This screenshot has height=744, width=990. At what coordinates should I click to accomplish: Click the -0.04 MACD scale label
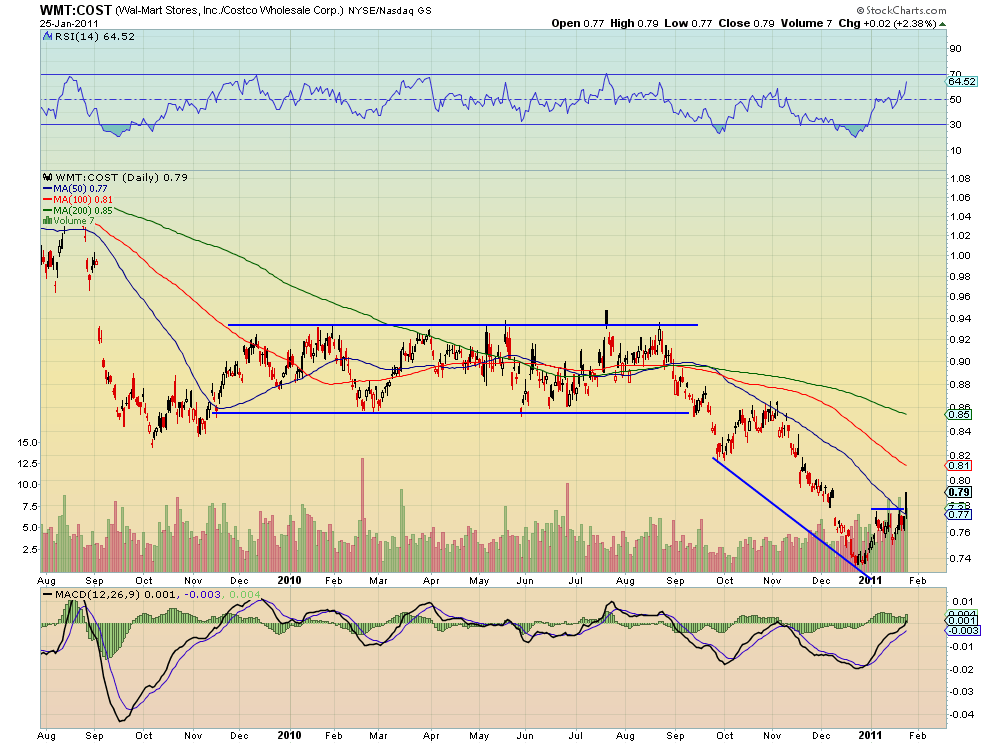coord(963,714)
